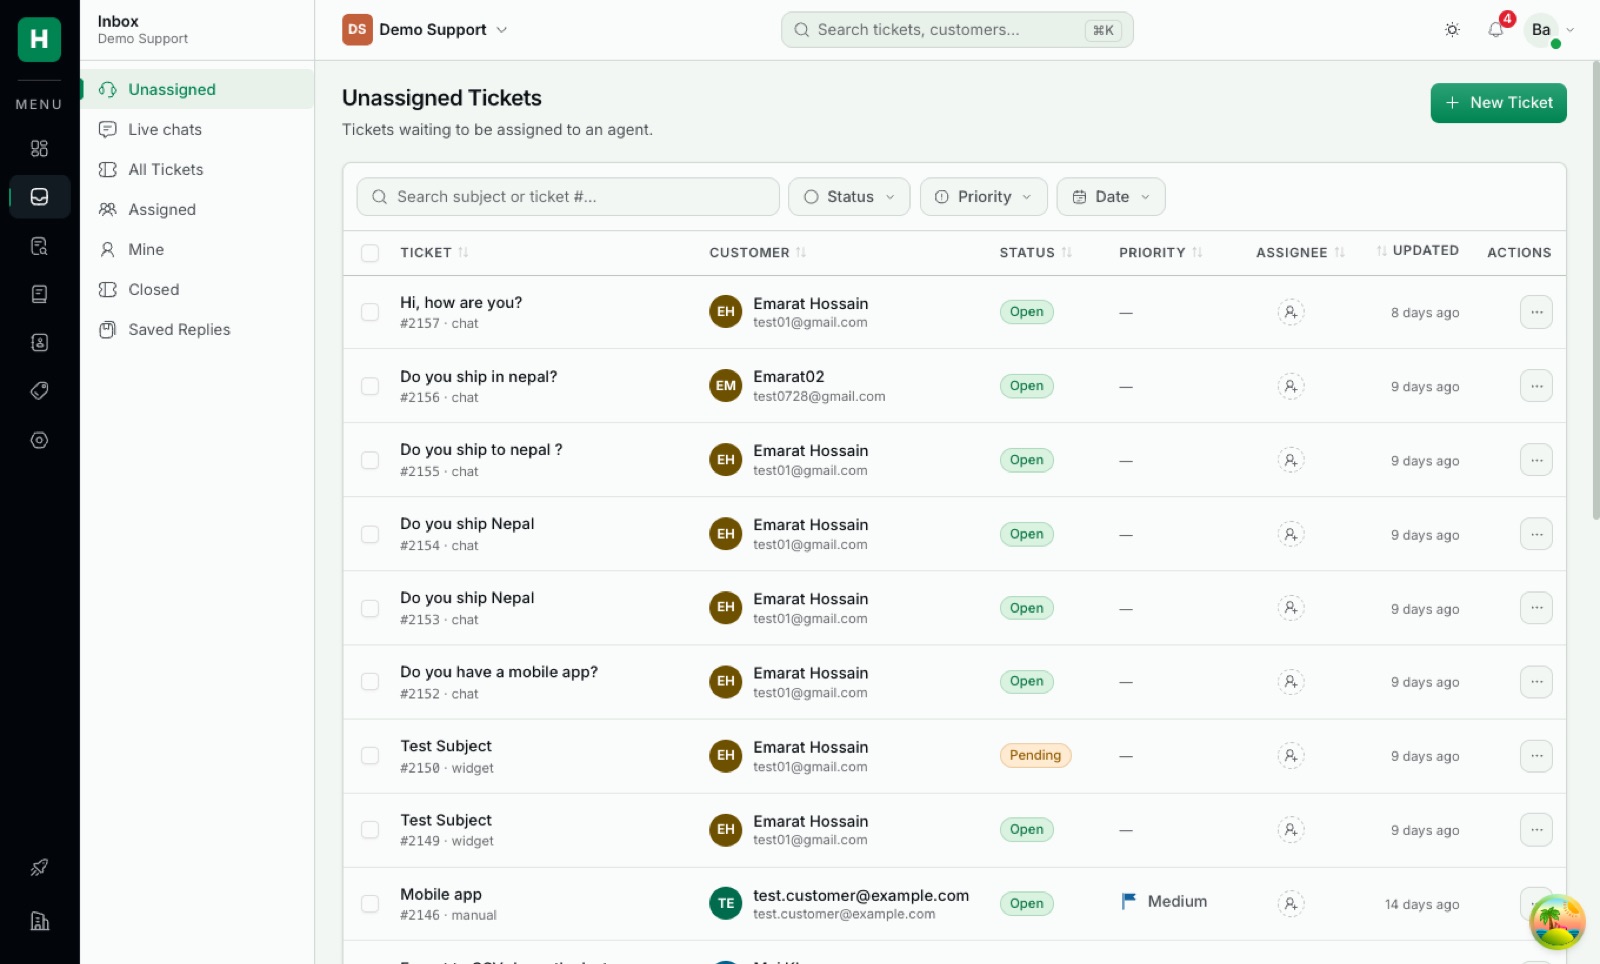1600x964 pixels.
Task: Tick the select-all tickets checkbox
Action: (x=370, y=253)
